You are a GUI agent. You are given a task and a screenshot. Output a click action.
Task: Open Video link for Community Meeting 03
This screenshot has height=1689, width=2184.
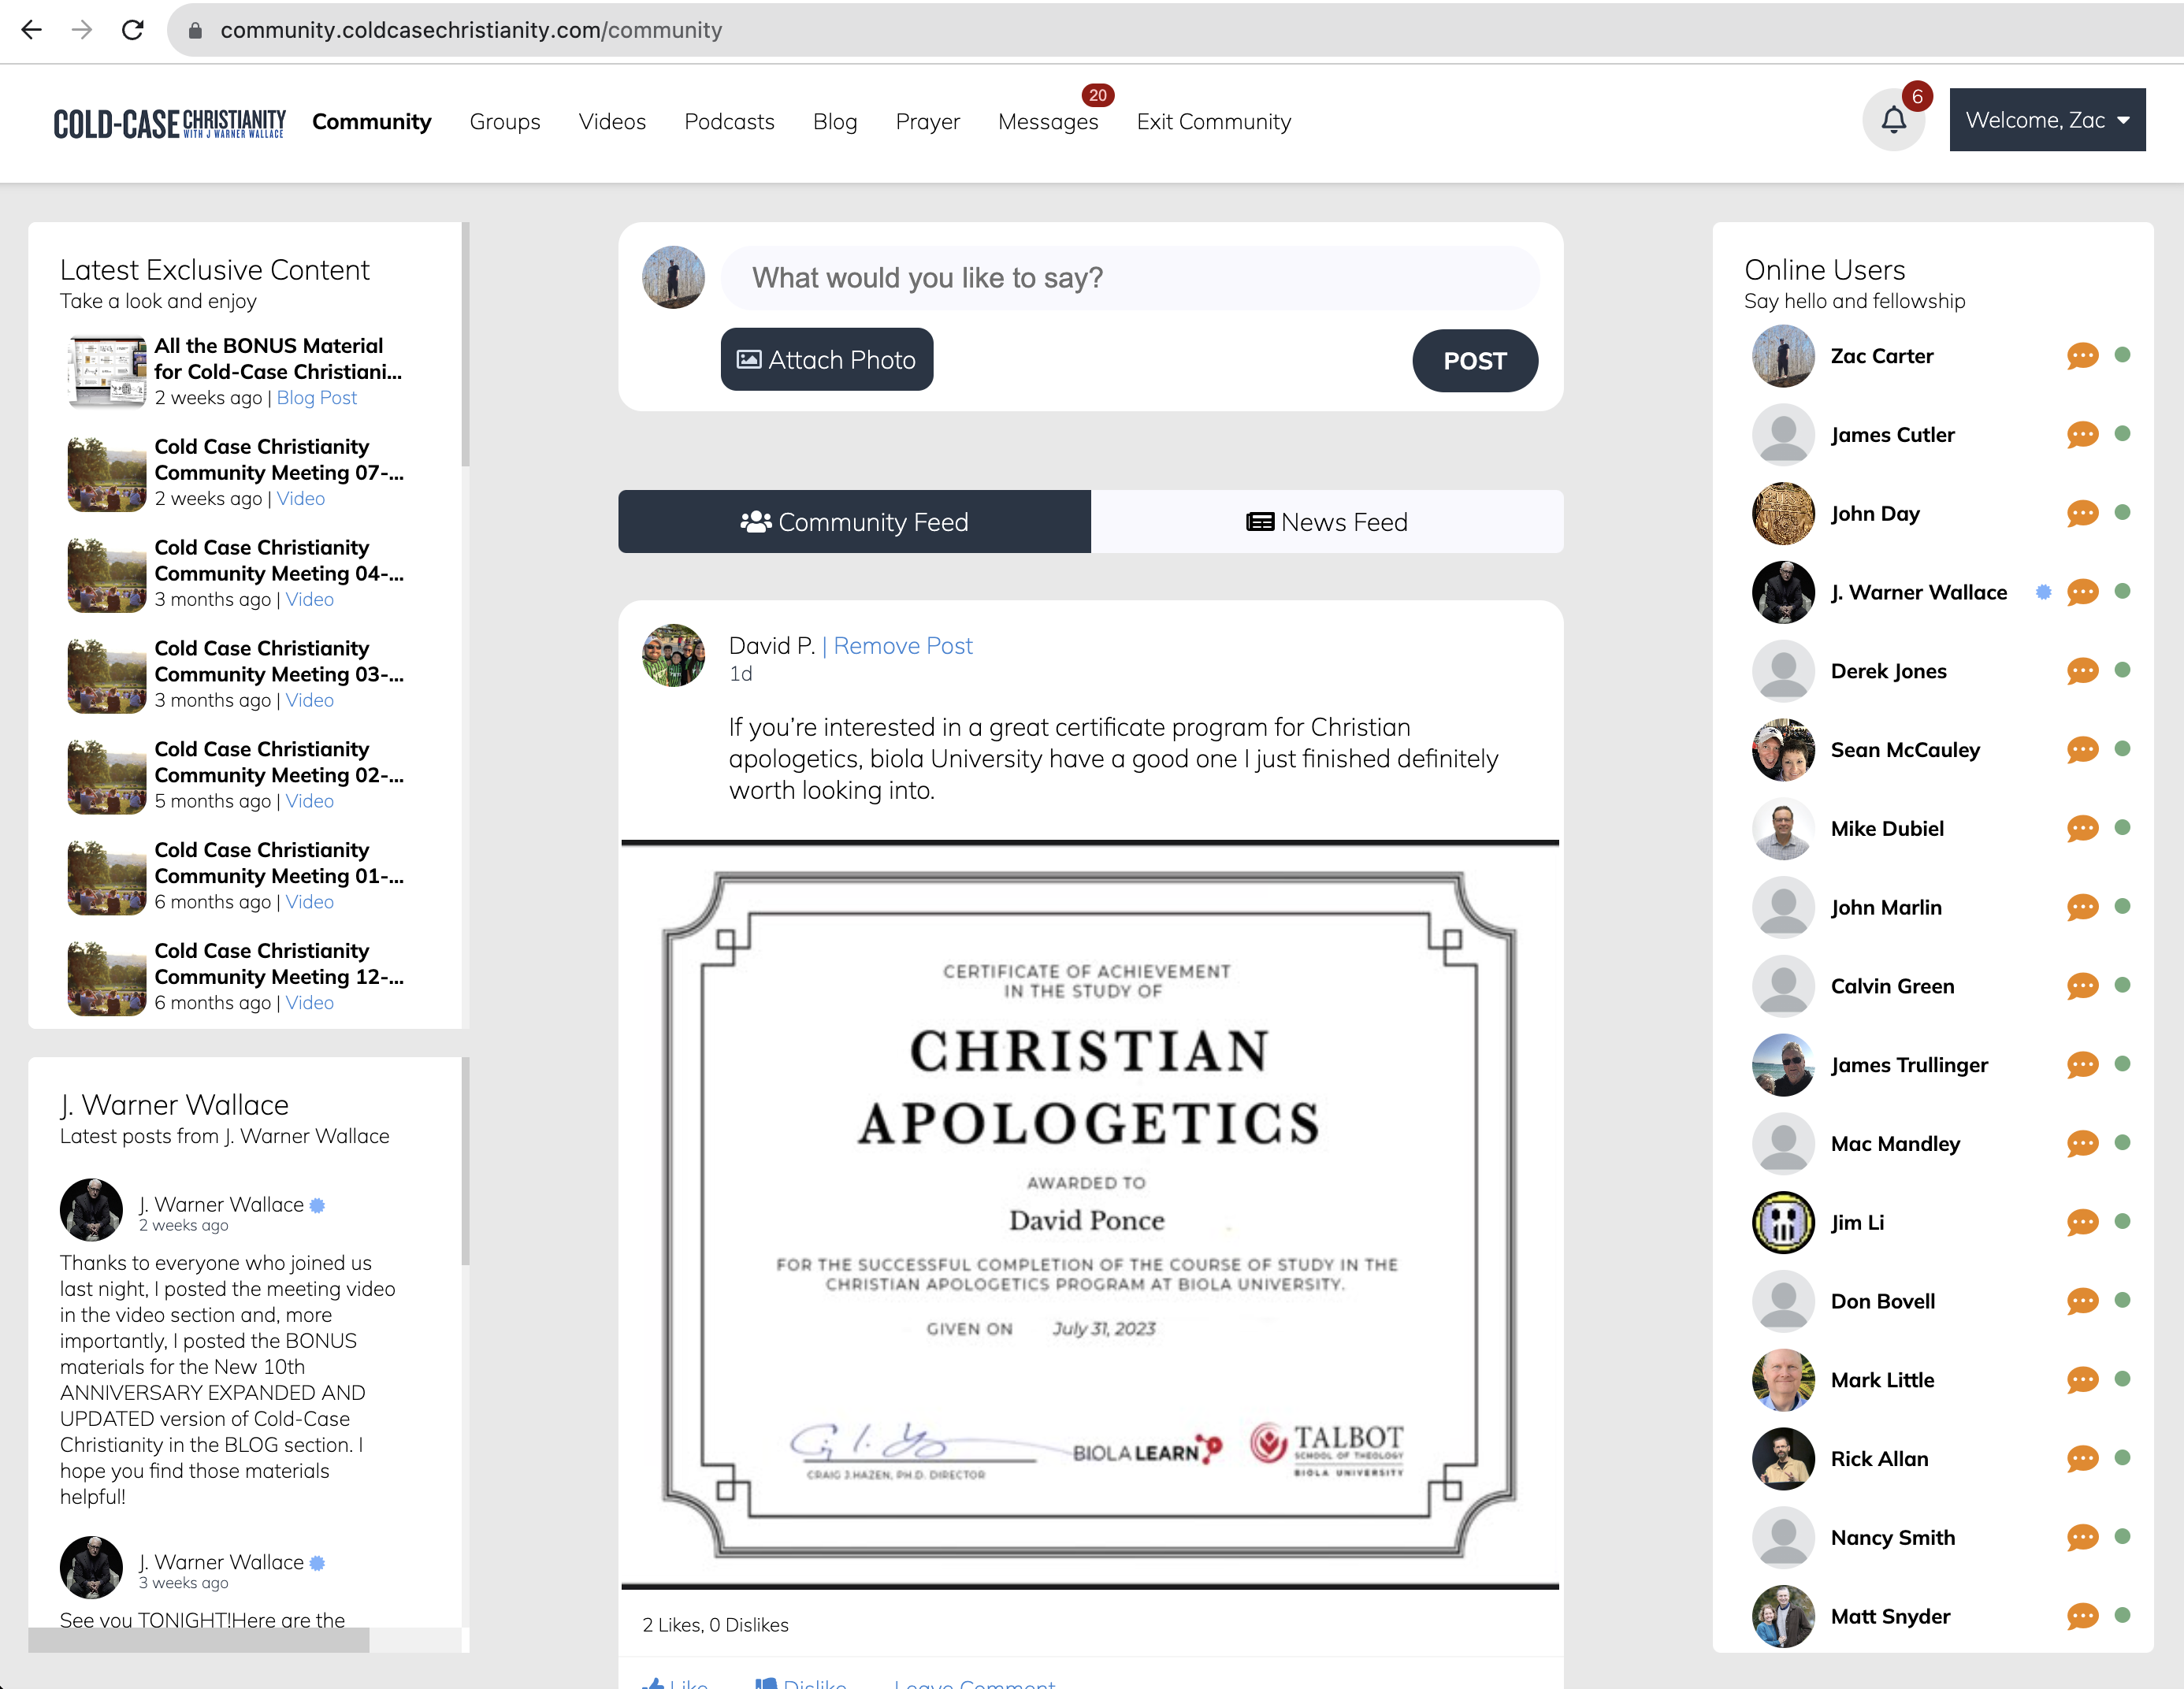(309, 701)
